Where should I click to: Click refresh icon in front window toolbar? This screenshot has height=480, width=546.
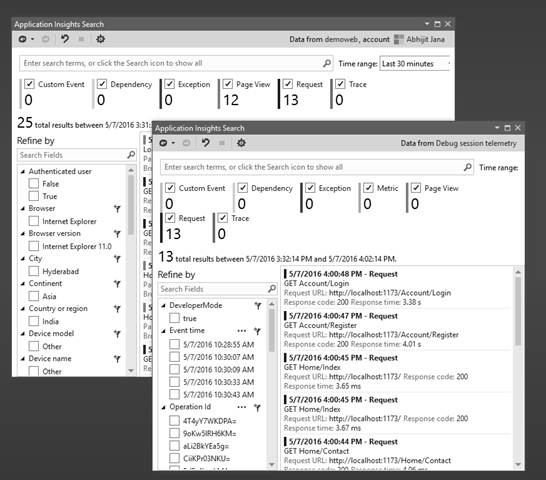pyautogui.click(x=163, y=143)
